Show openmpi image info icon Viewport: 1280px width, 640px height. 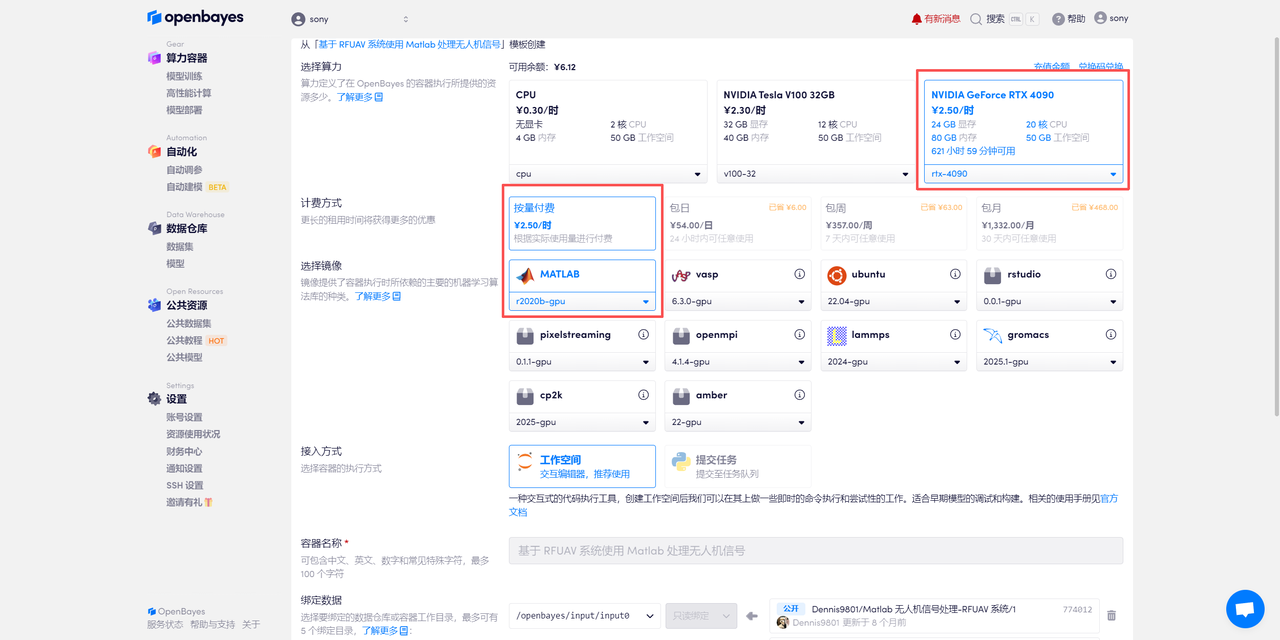pyautogui.click(x=799, y=335)
